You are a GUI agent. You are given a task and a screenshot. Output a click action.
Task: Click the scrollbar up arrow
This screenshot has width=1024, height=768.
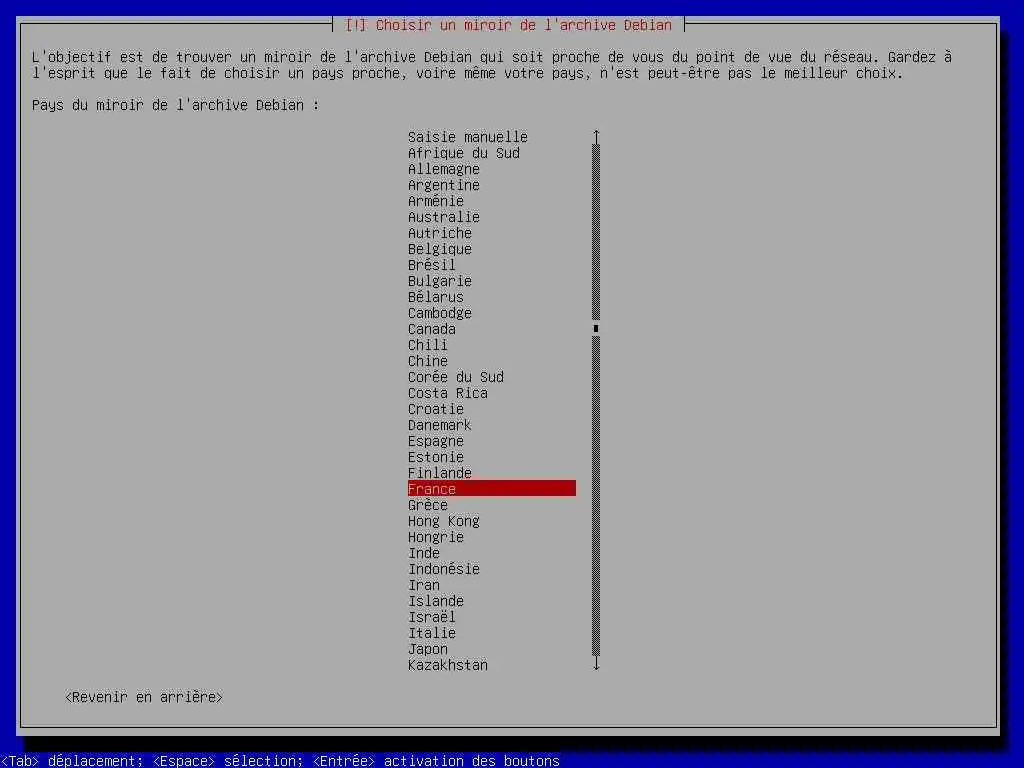click(x=596, y=136)
